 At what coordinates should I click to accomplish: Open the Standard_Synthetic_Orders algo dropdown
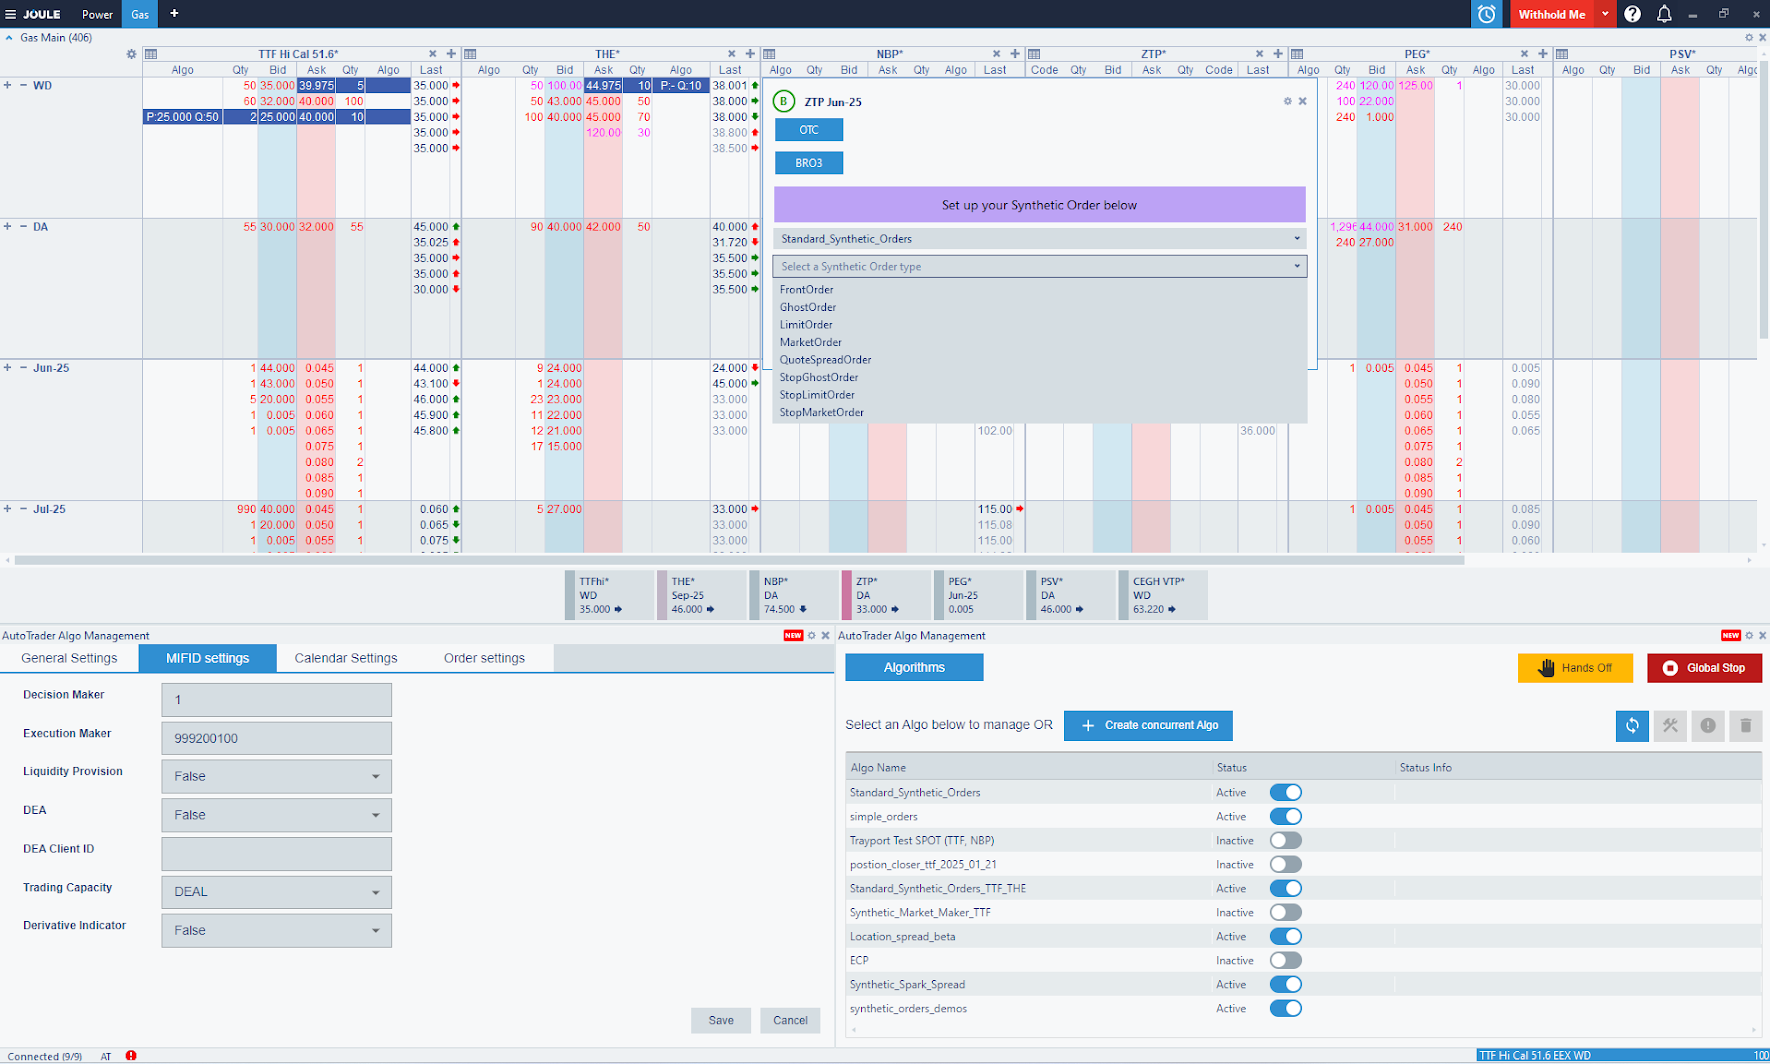tap(1039, 239)
